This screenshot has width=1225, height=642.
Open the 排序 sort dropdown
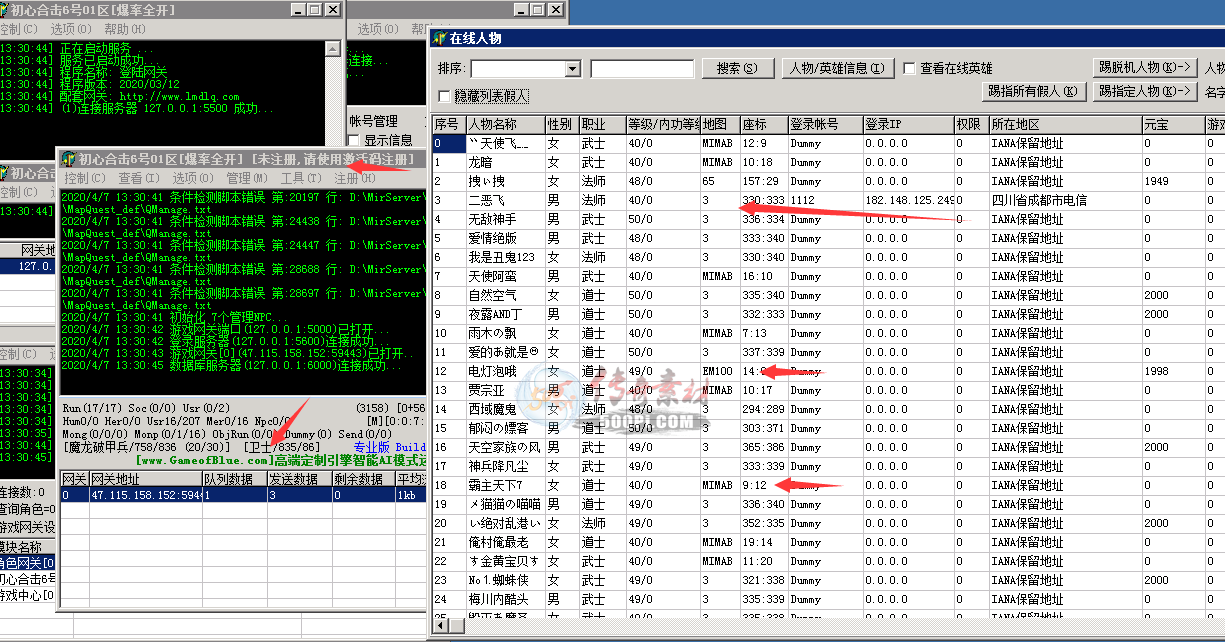coord(573,69)
